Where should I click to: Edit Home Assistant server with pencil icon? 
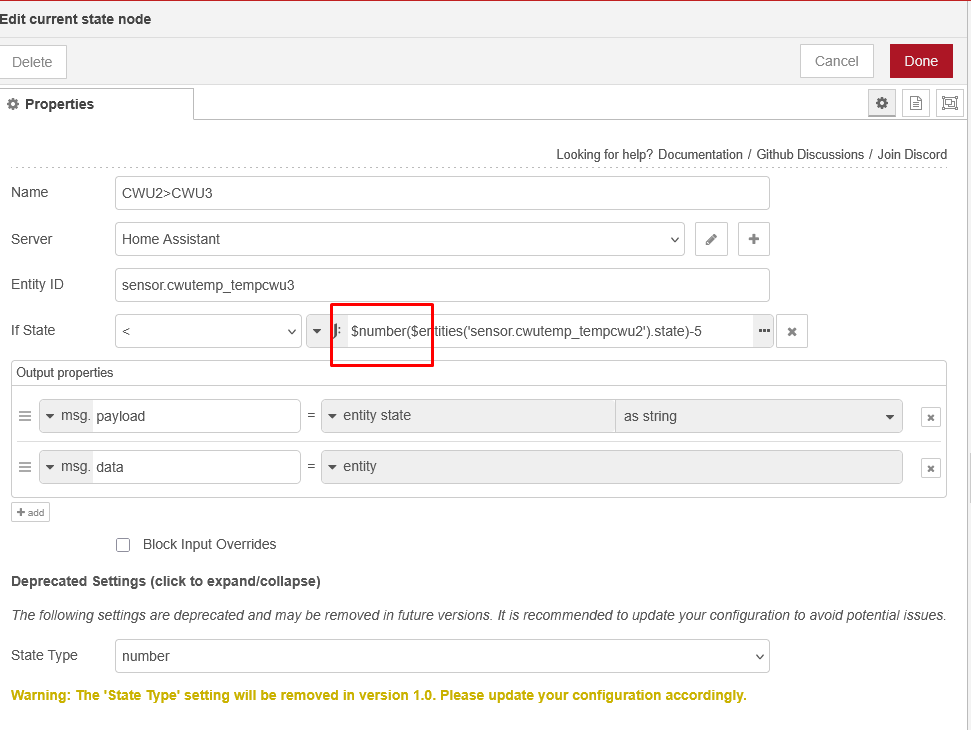point(711,239)
